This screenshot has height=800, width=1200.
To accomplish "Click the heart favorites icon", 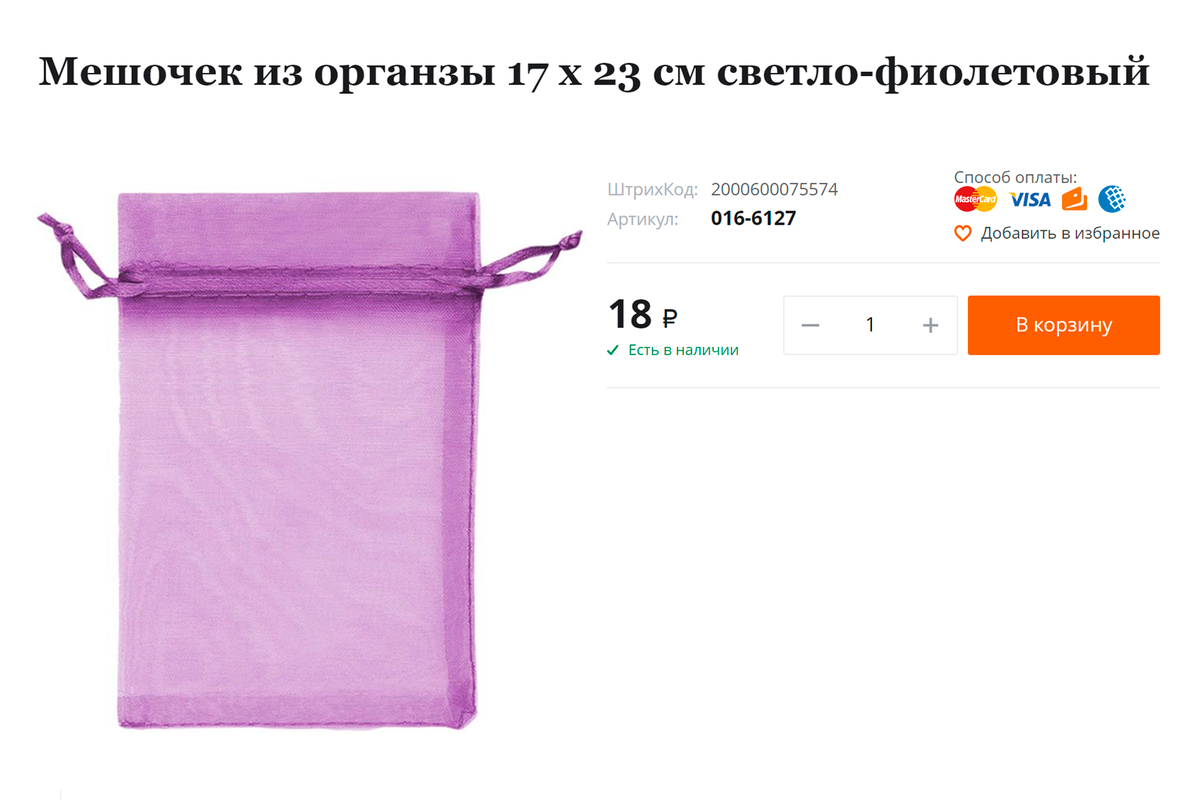I will 962,233.
